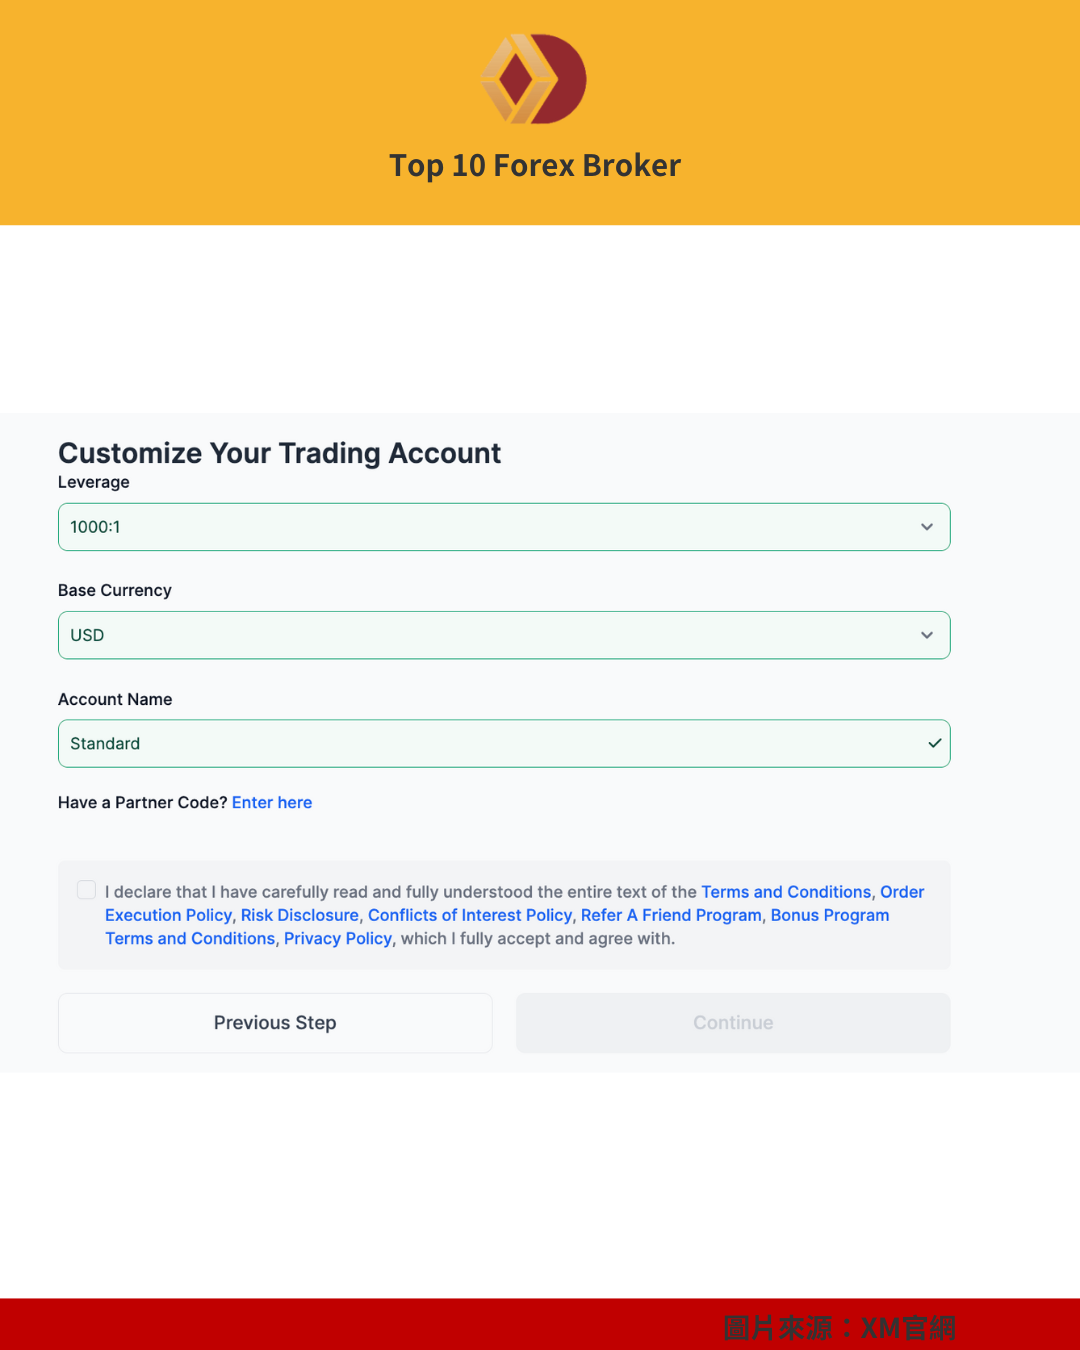Open the Base Currency USD dropdown
This screenshot has height=1350, width=1080.
(x=504, y=635)
